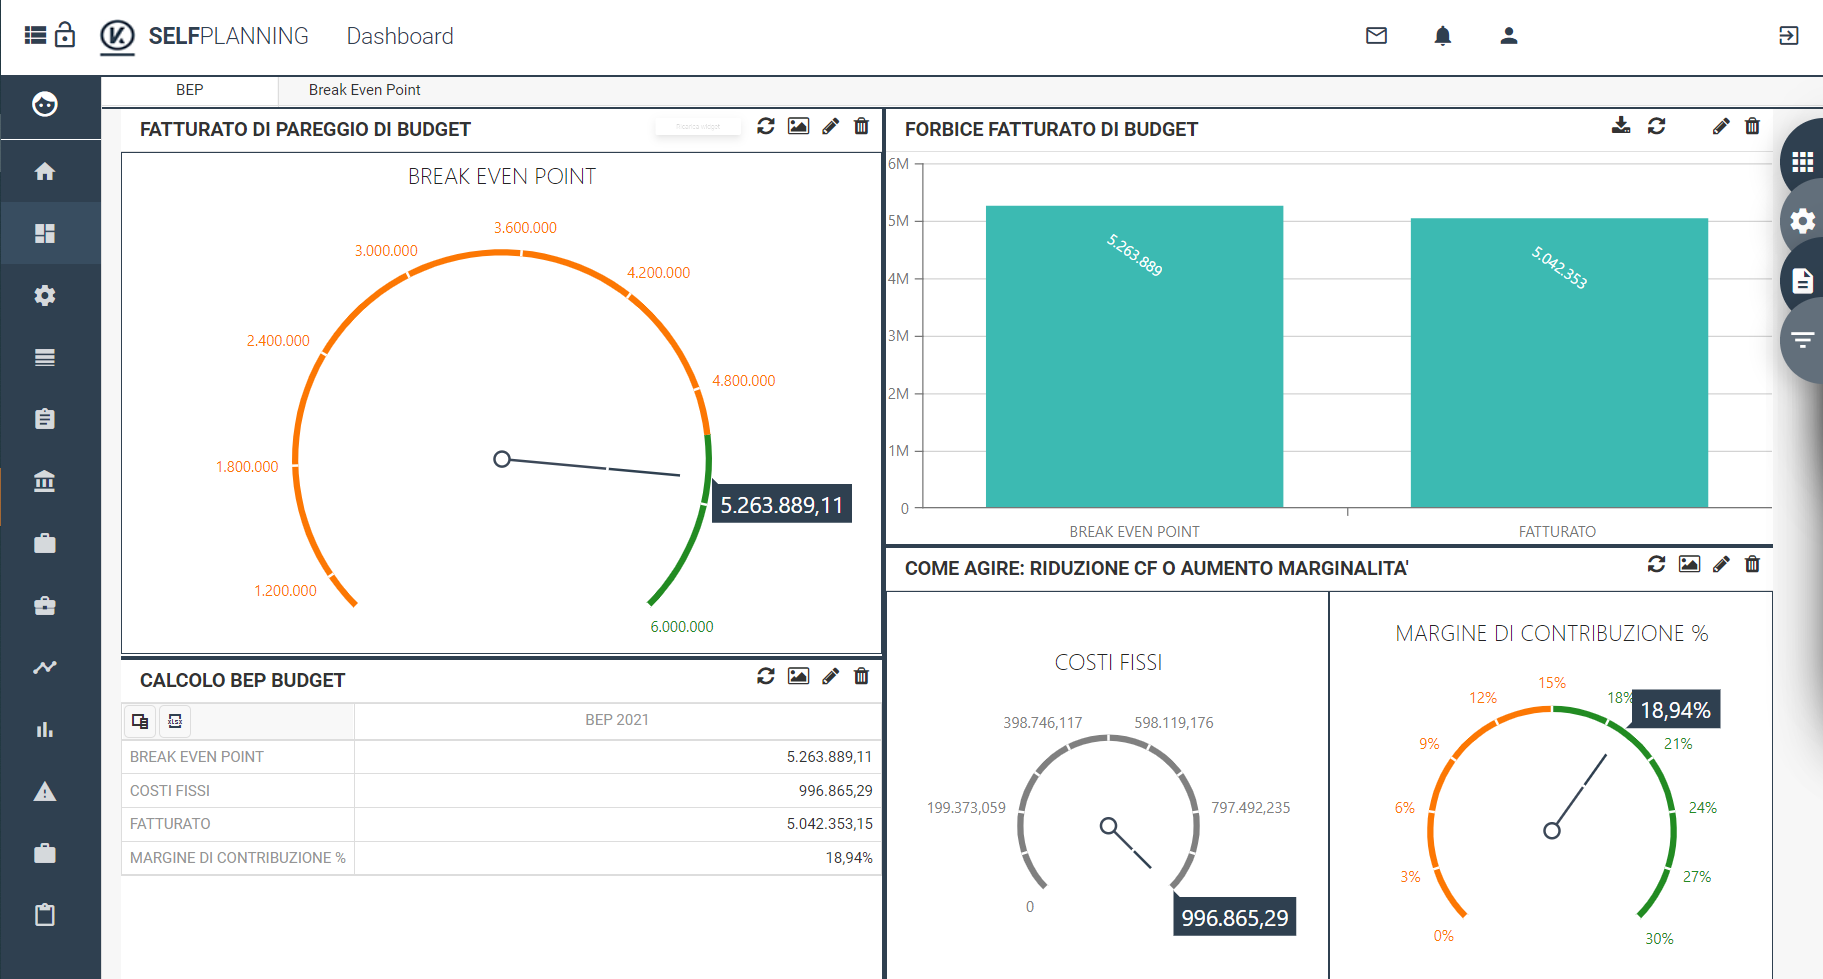The height and width of the screenshot is (979, 1823).
Task: Click the avatar icon in the sidebar
Action: (45, 104)
